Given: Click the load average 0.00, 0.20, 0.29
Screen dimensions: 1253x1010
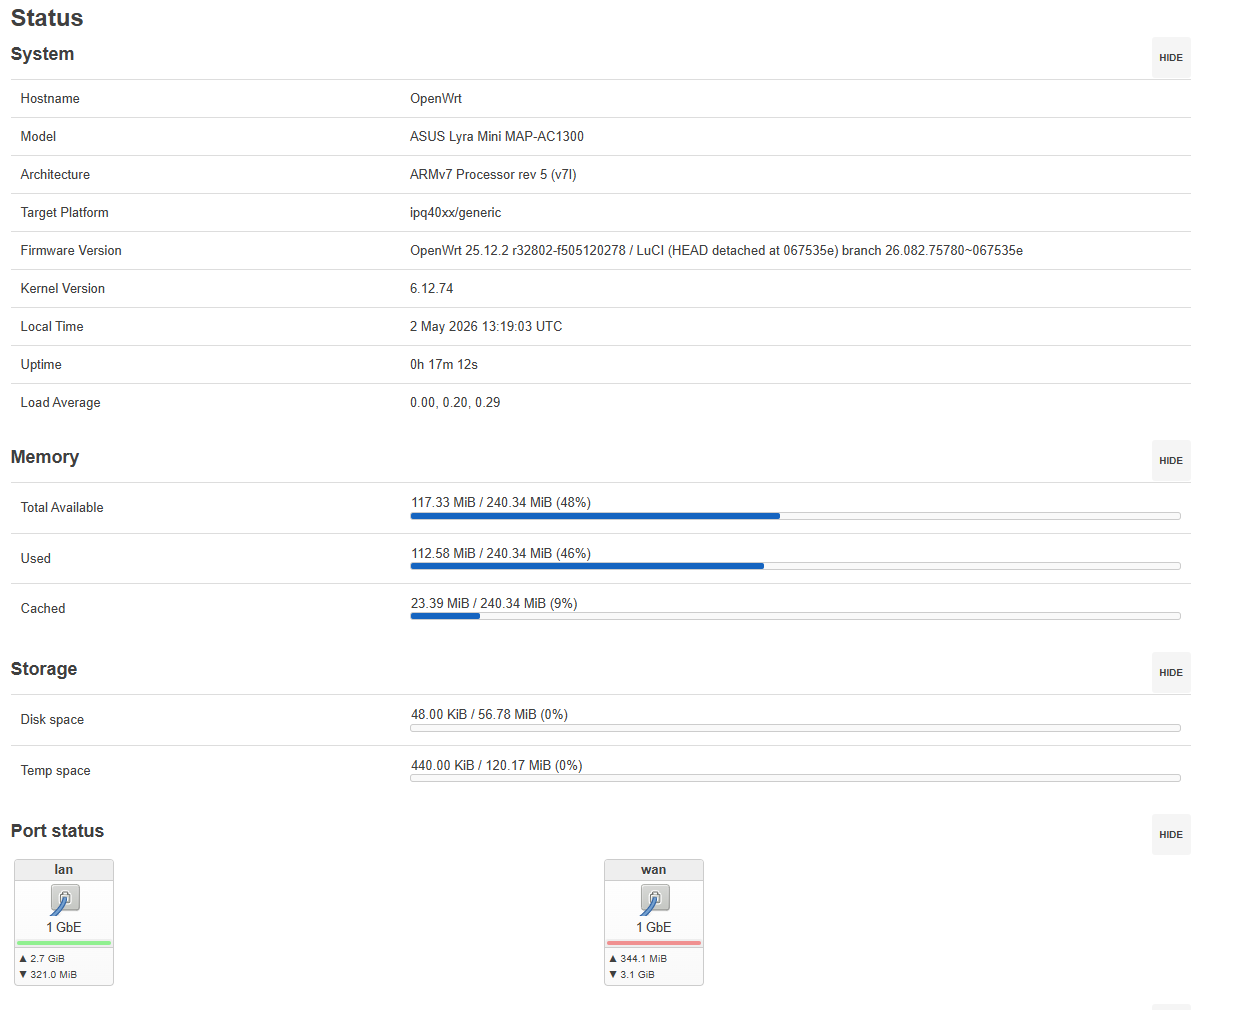Looking at the screenshot, I should coord(455,403).
